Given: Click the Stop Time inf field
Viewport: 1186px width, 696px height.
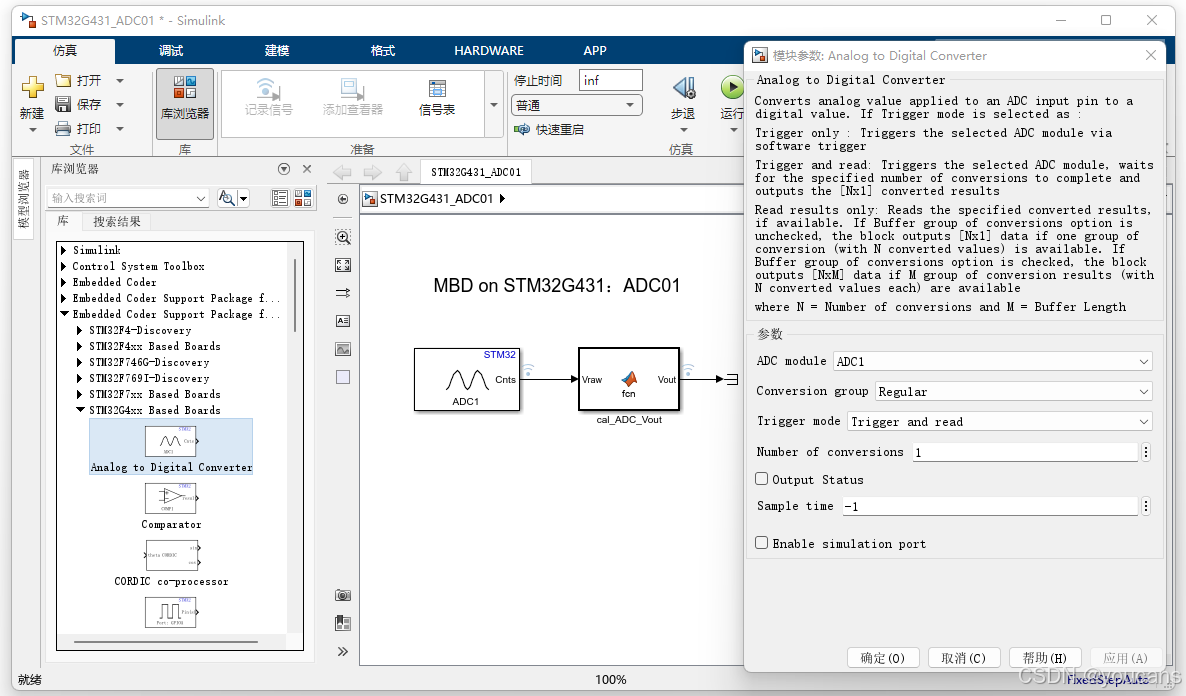Looking at the screenshot, I should click(x=610, y=80).
